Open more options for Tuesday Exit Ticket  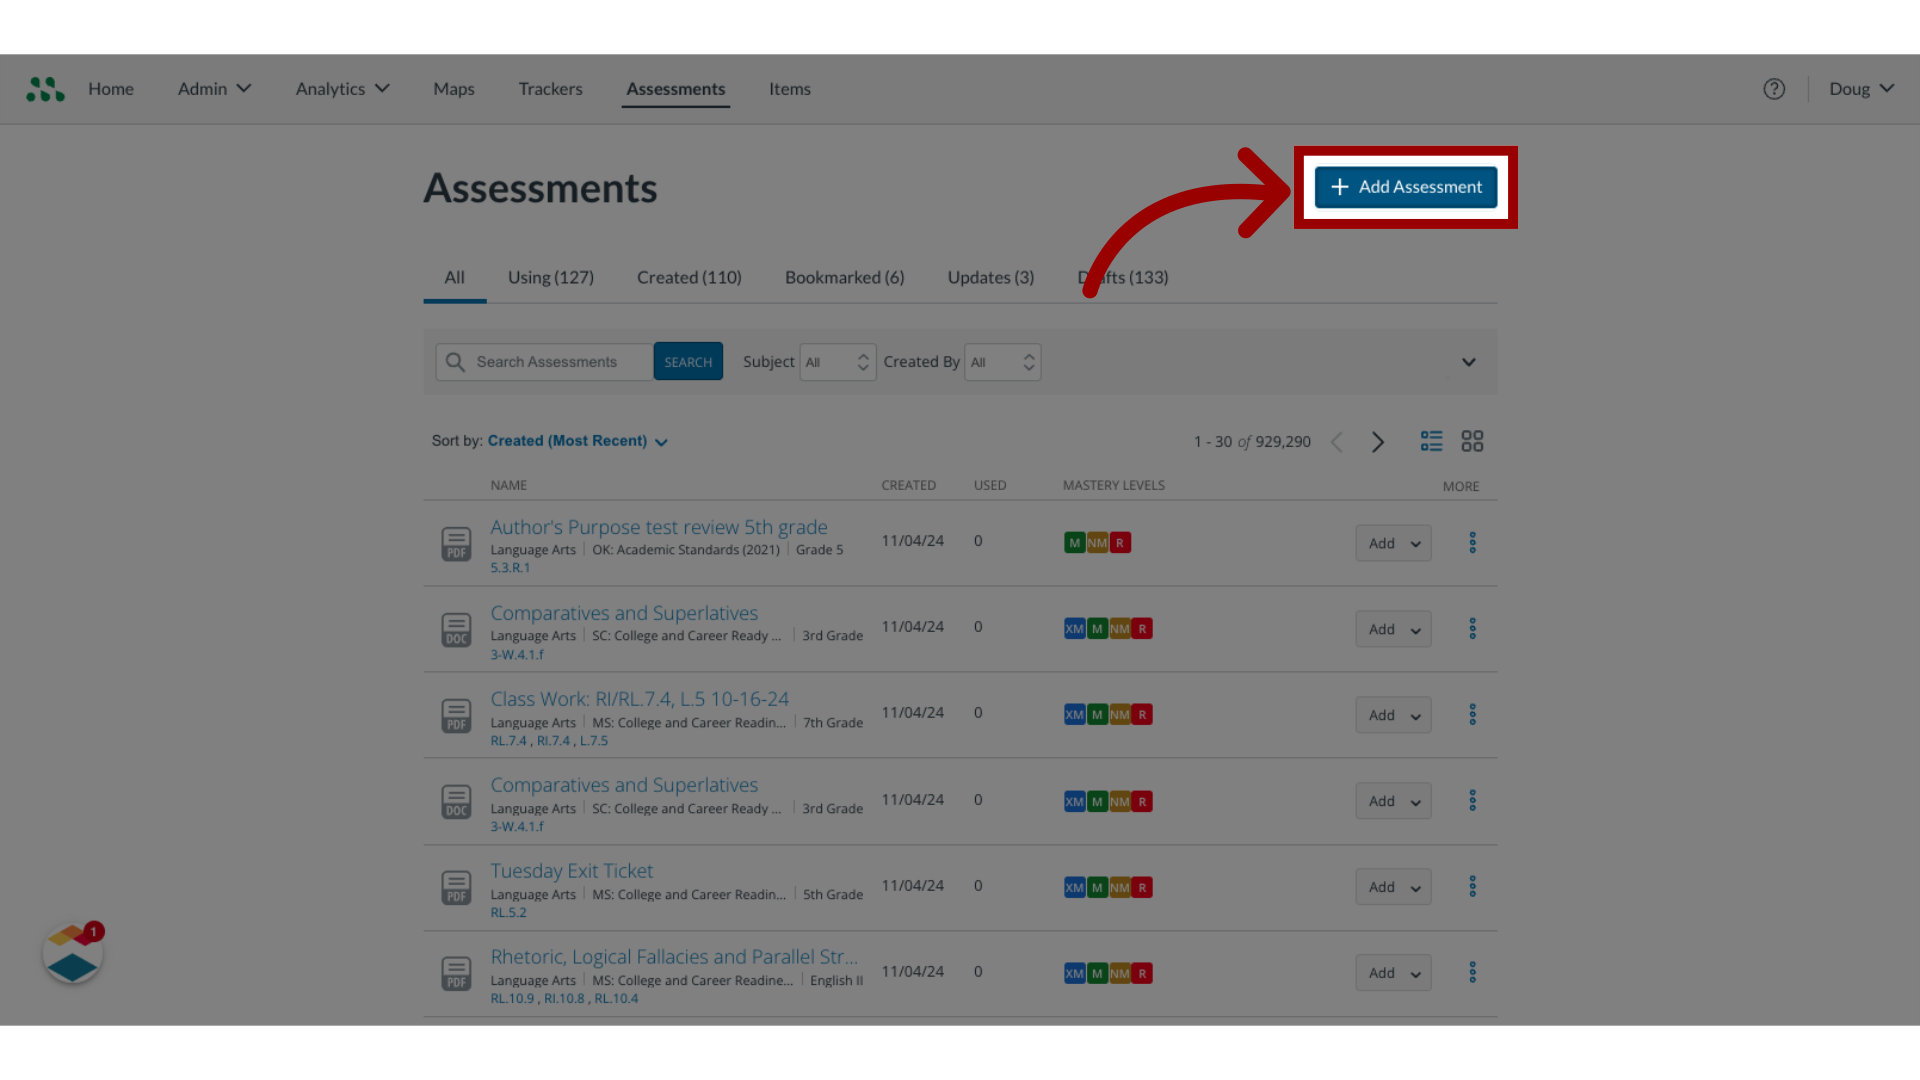coord(1472,887)
